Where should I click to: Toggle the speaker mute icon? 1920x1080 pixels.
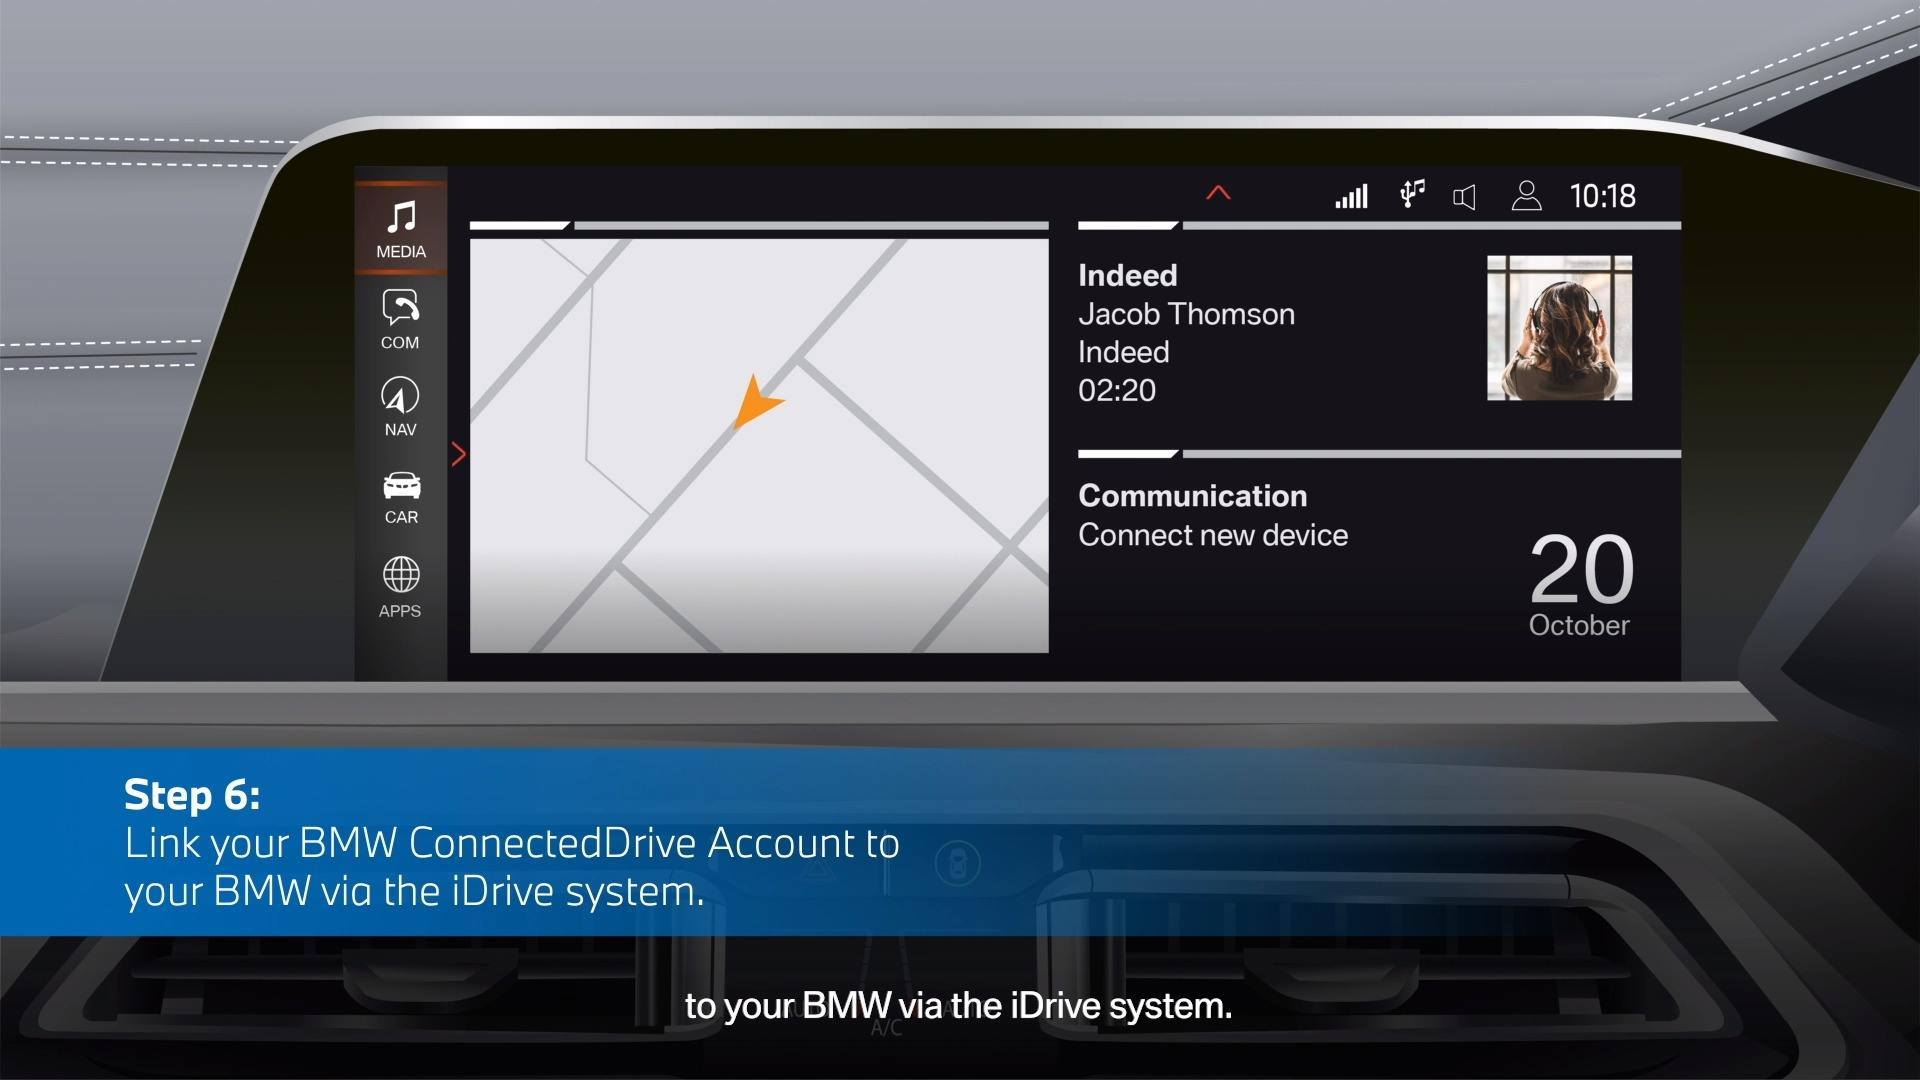tap(1464, 197)
